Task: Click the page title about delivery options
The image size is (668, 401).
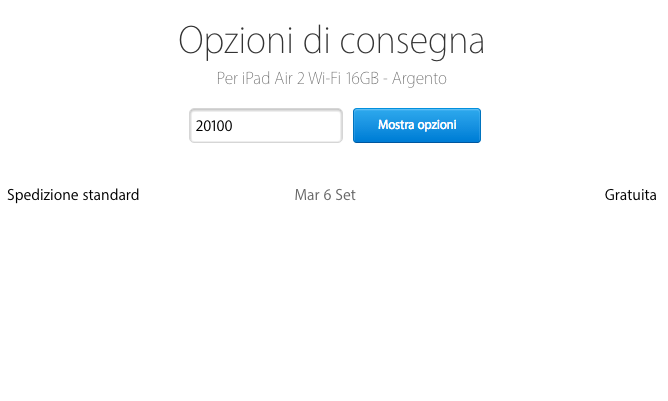Action: click(x=331, y=41)
